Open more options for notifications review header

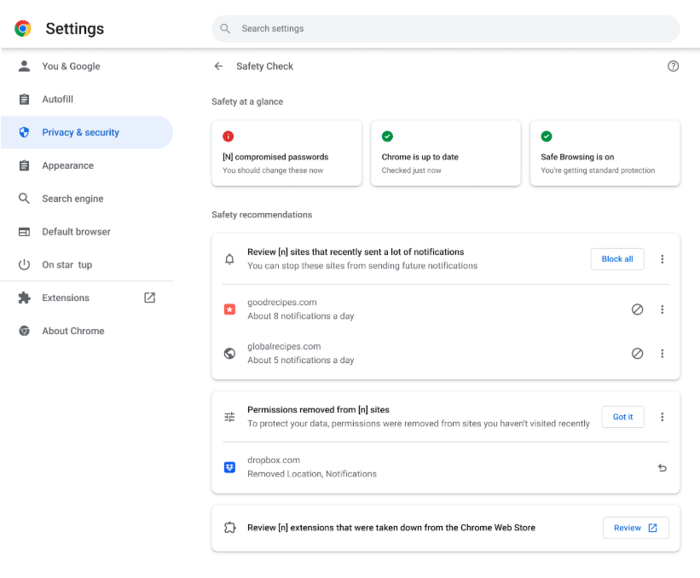pyautogui.click(x=662, y=259)
